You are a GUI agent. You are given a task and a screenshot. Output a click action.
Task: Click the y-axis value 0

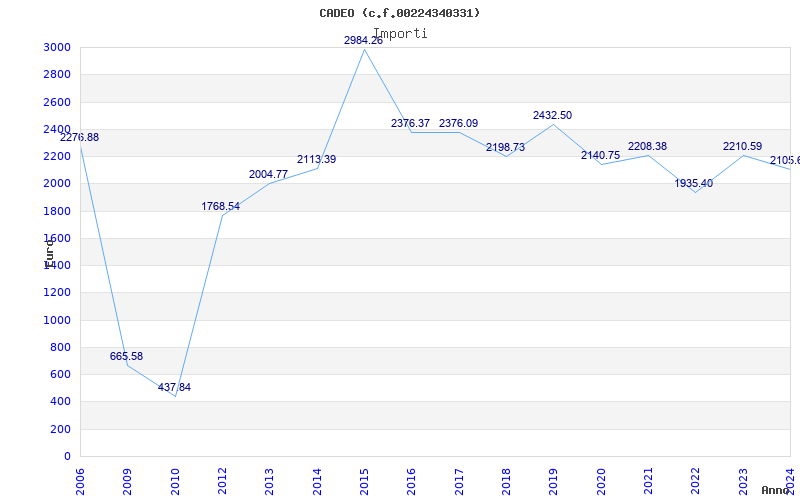tap(67, 457)
